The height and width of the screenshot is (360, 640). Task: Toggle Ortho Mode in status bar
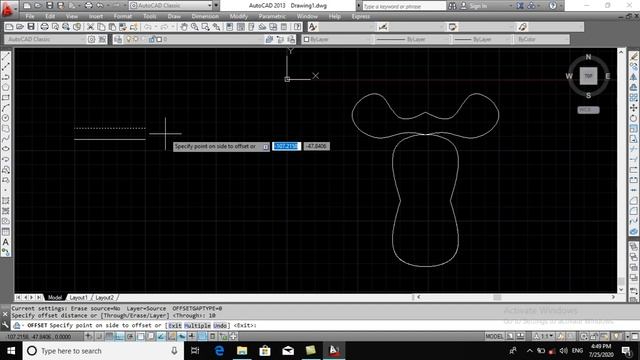pos(120,336)
